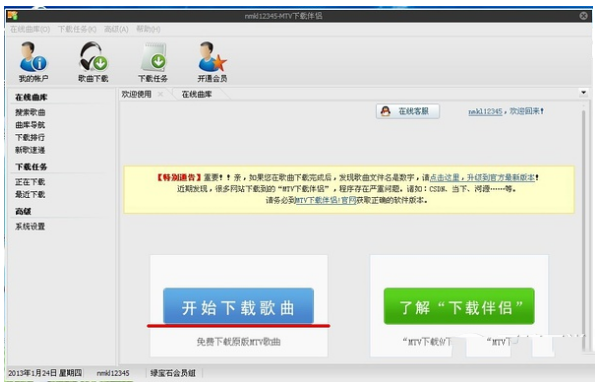The width and height of the screenshot is (595, 385).
Task: Click the 下载任务 sidebar section header
Action: pyautogui.click(x=31, y=167)
